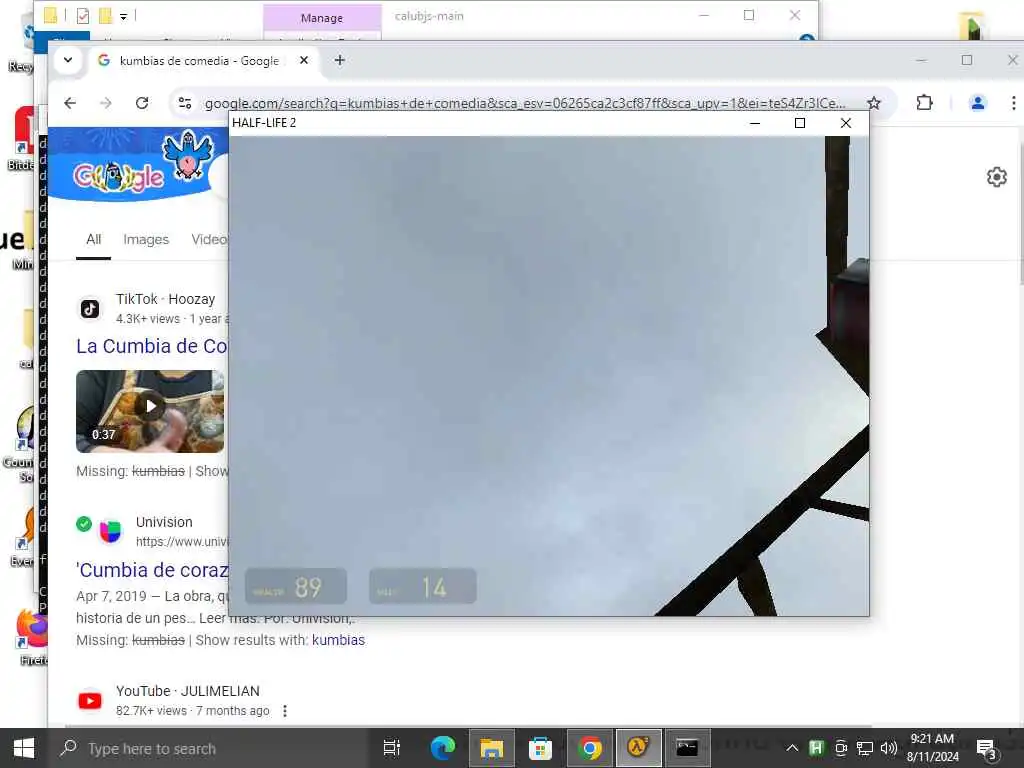Expand Chrome tab search dropdown

point(68,60)
